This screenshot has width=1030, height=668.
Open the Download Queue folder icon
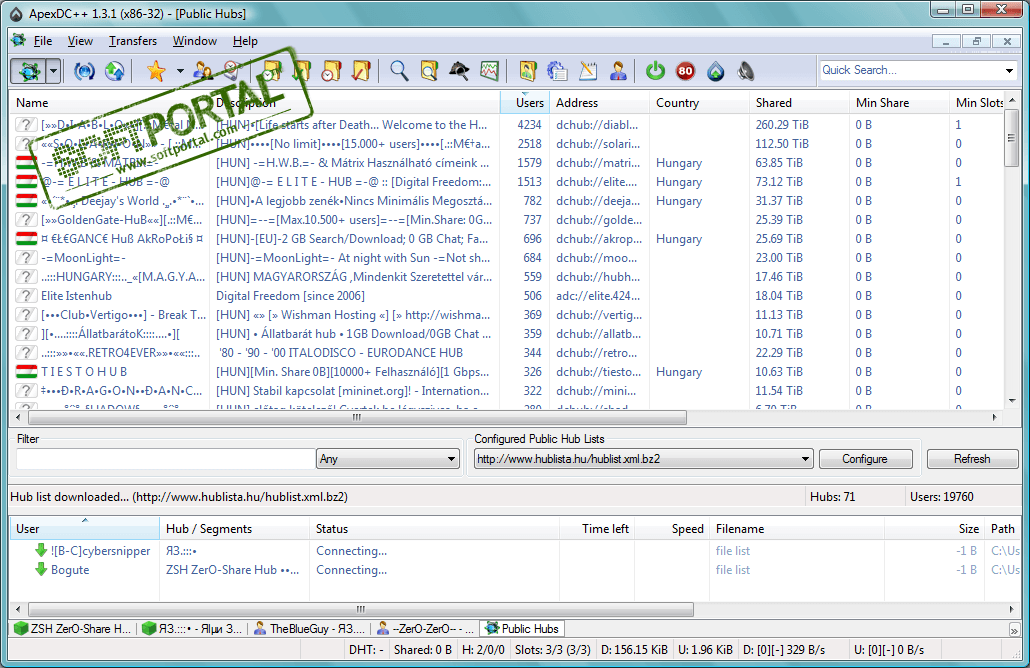[271, 71]
